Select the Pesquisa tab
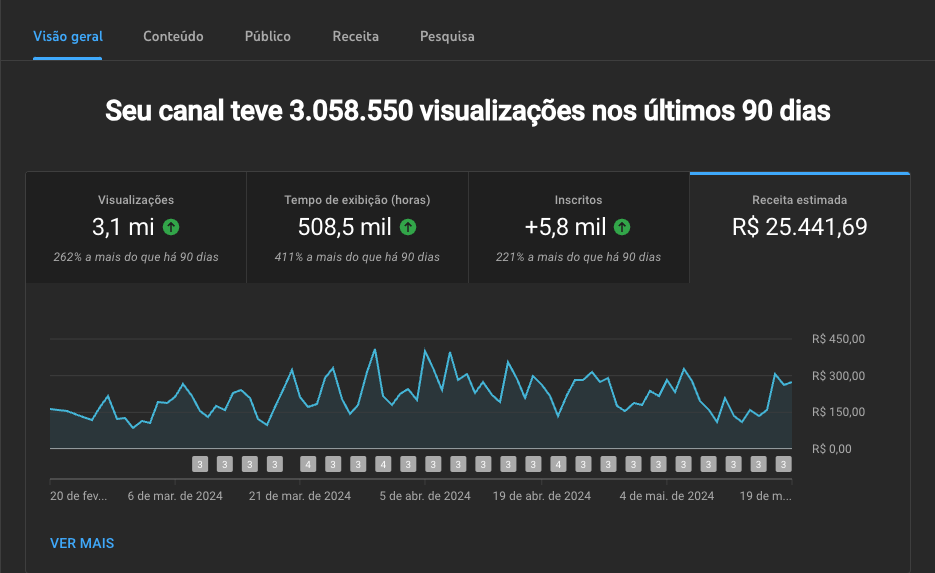Image resolution: width=935 pixels, height=573 pixels. [447, 36]
